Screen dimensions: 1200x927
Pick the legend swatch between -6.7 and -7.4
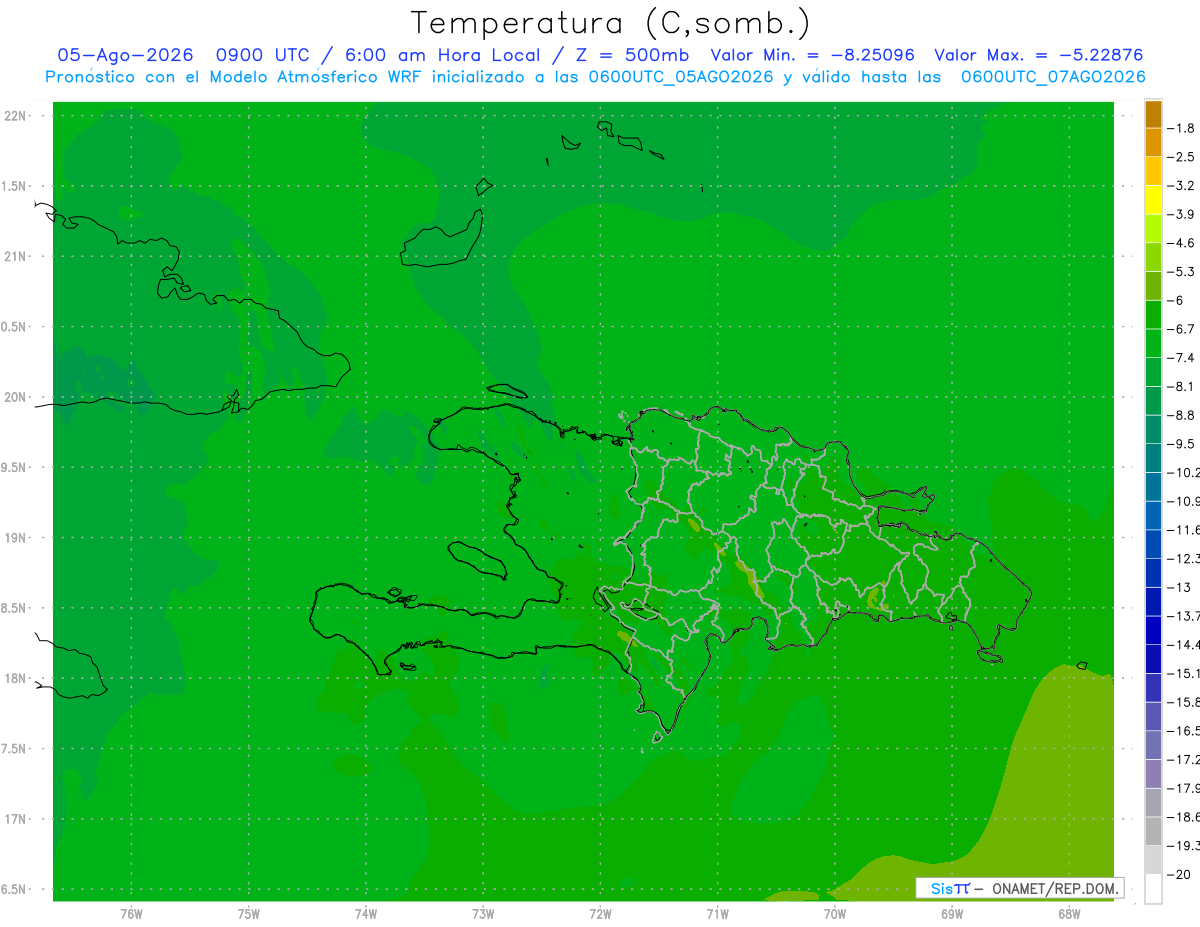click(x=1153, y=343)
